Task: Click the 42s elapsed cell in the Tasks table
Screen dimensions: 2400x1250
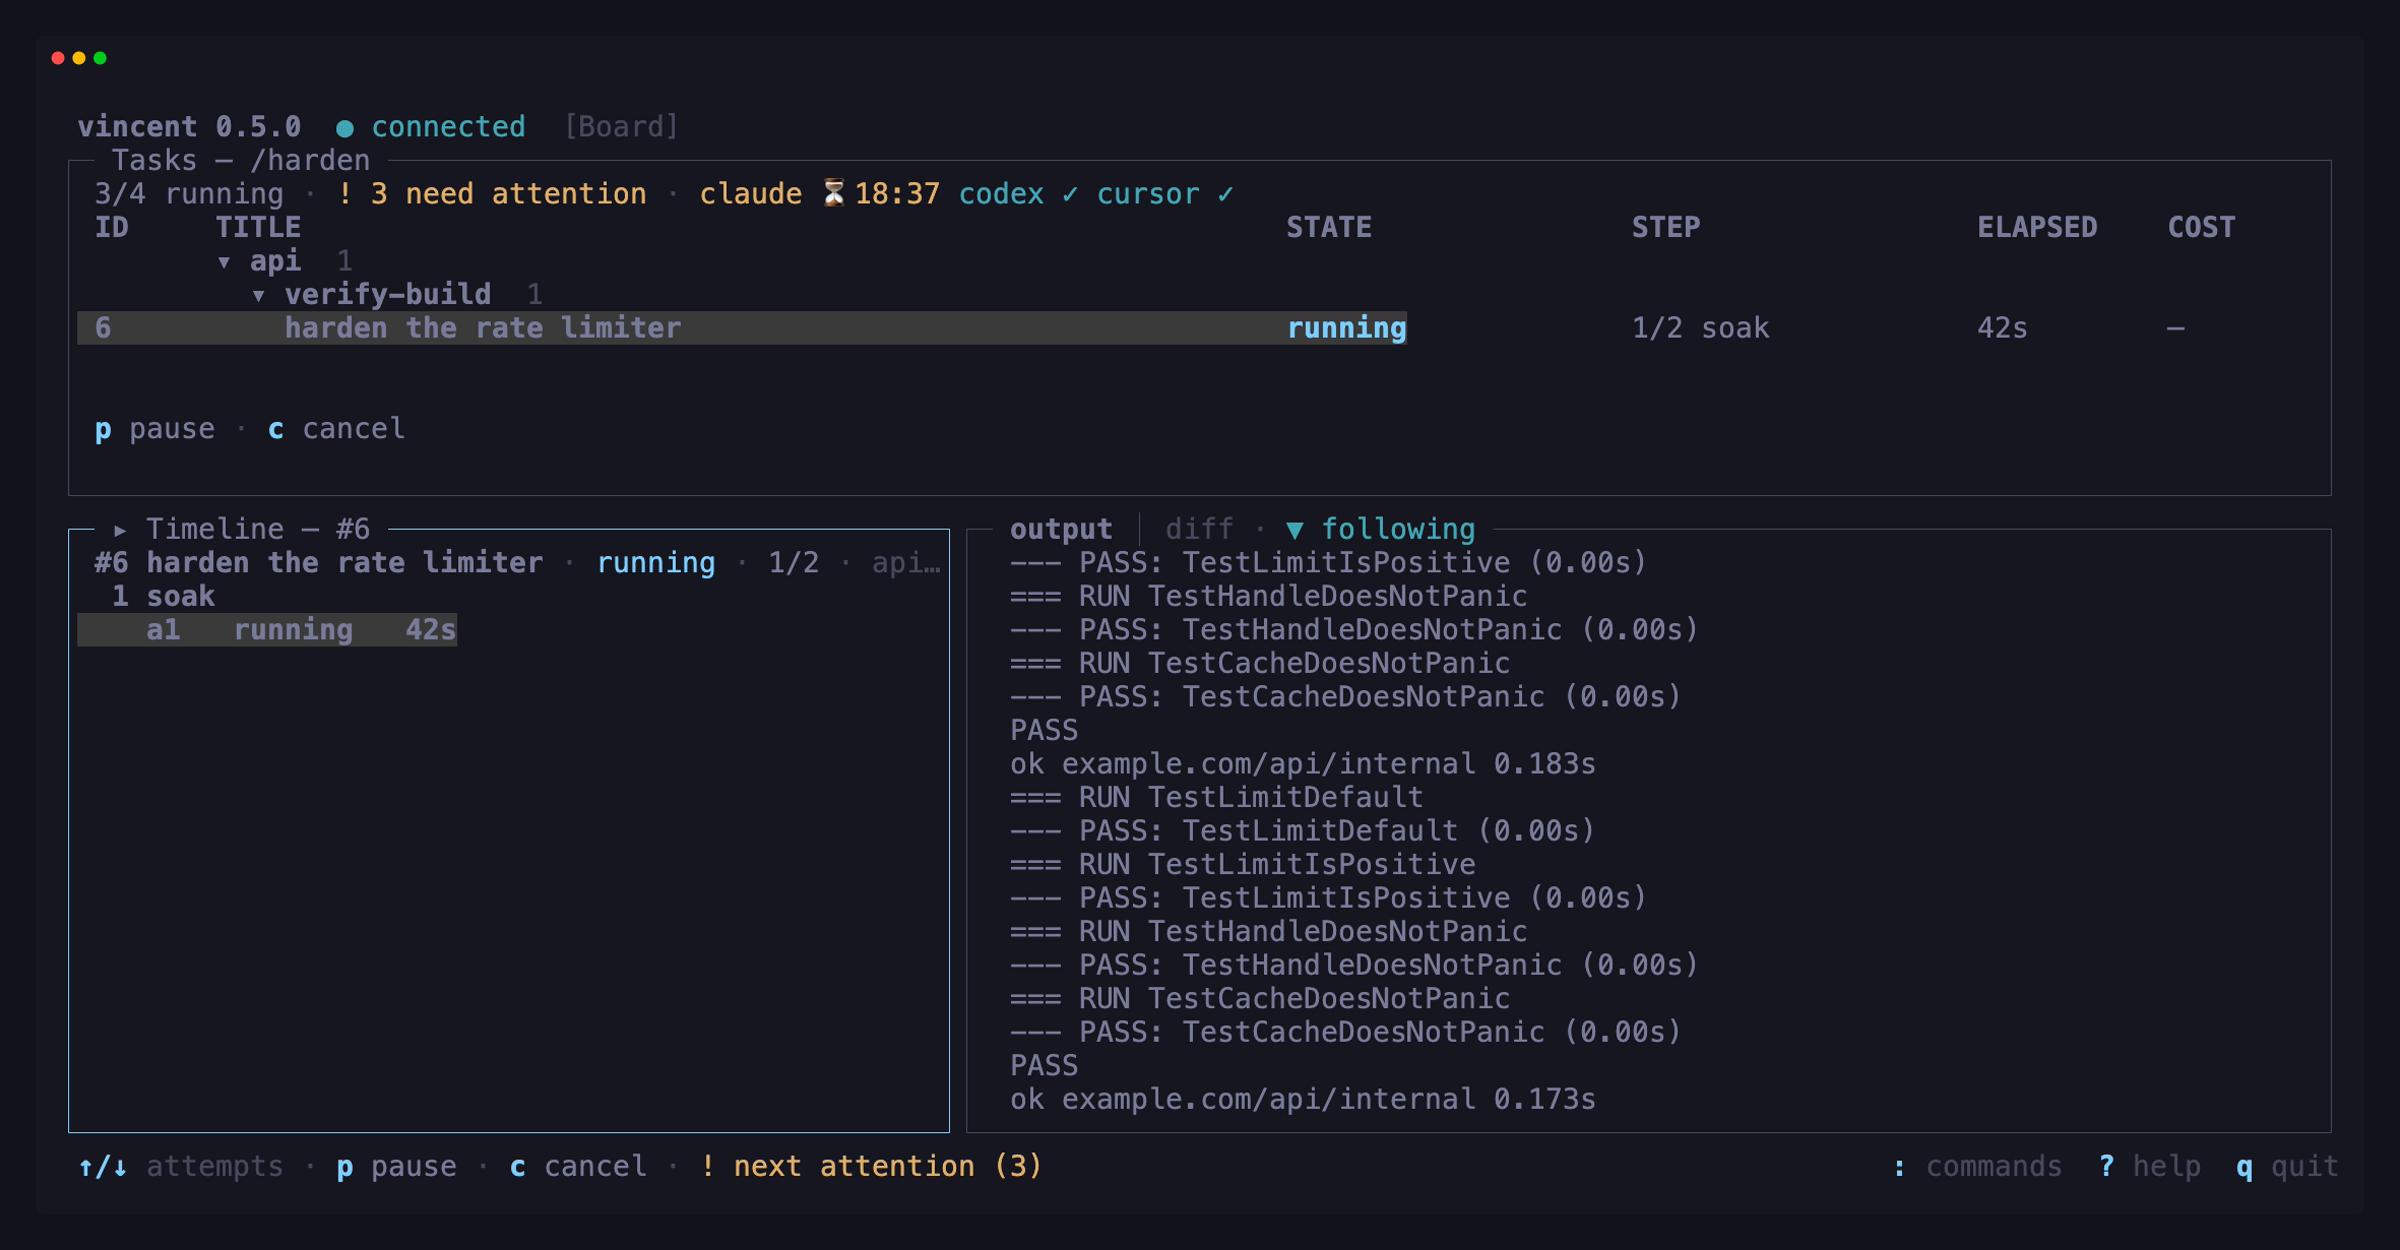Action: click(x=2002, y=328)
